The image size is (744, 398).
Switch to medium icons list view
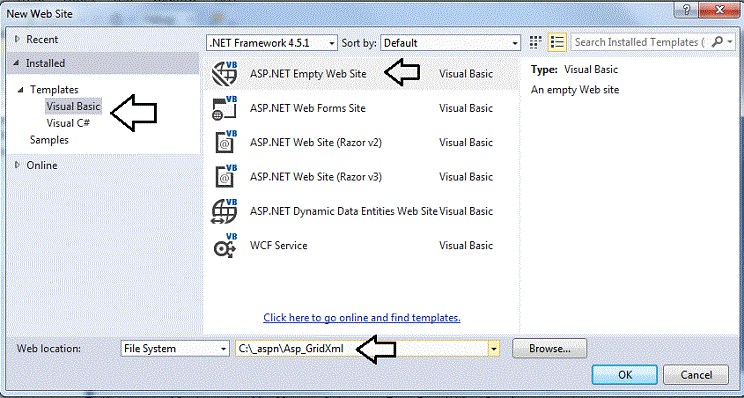tap(557, 42)
